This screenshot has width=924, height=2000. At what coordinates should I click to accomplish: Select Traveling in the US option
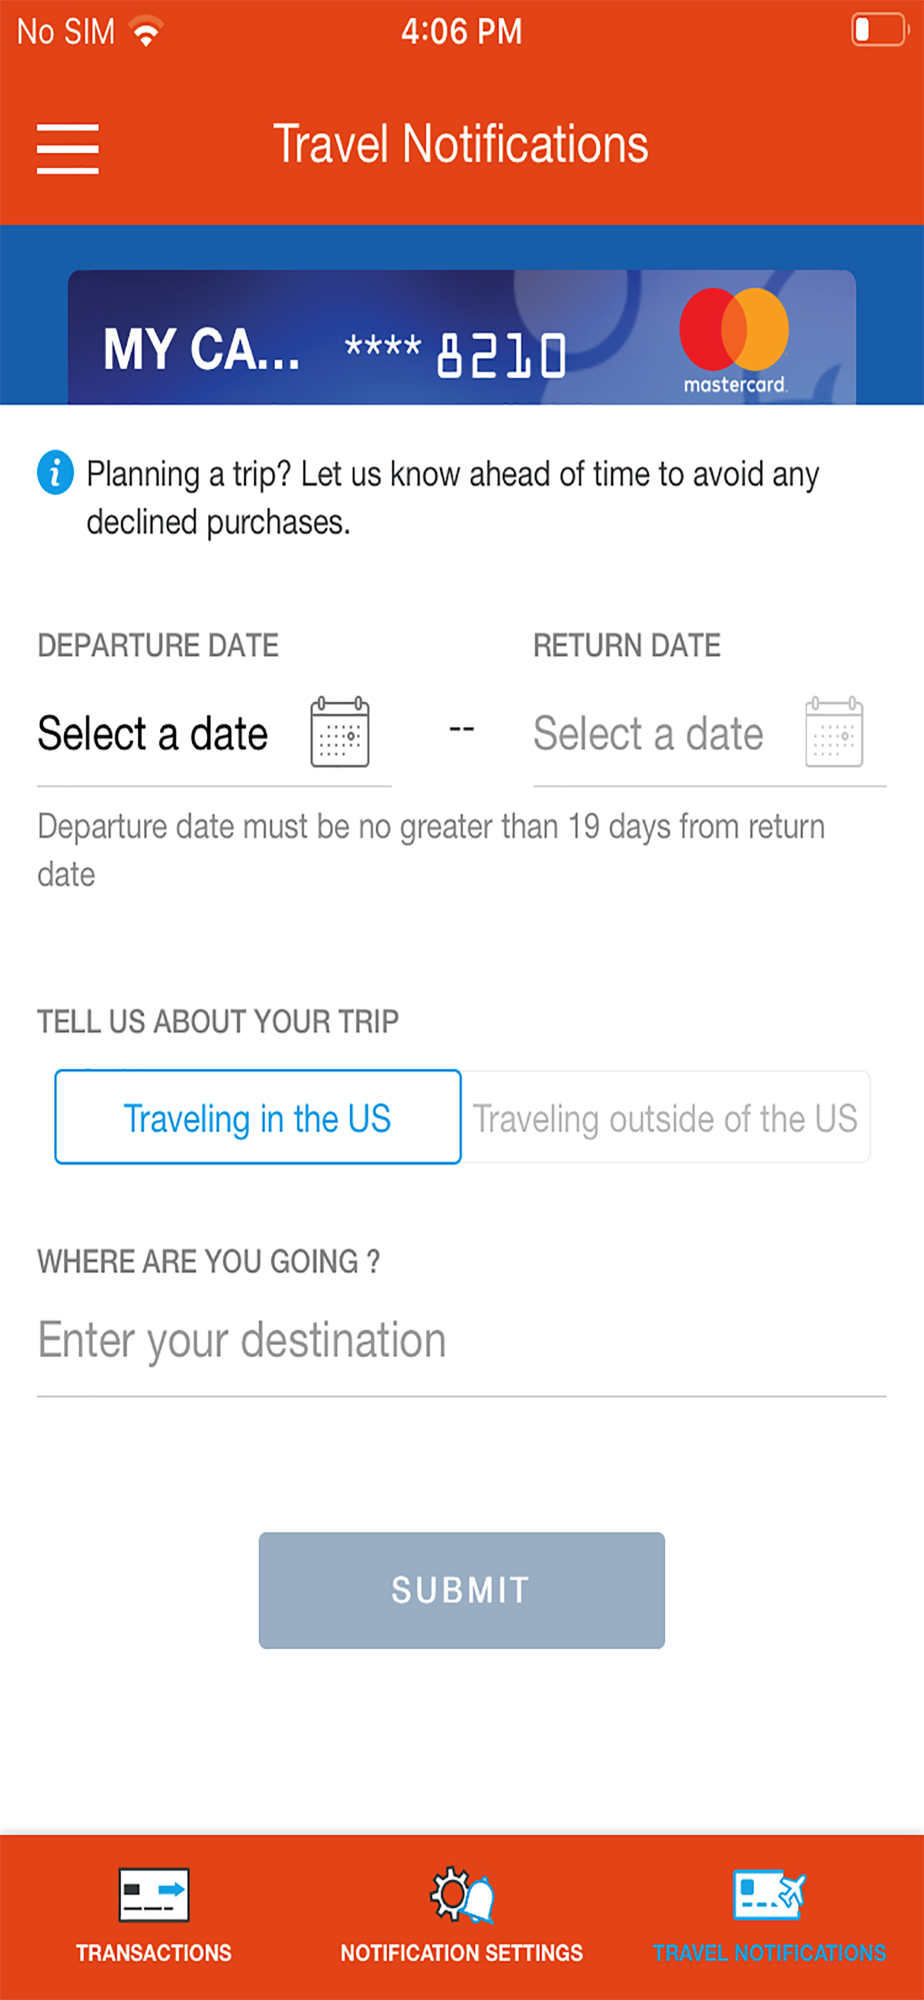(257, 1118)
